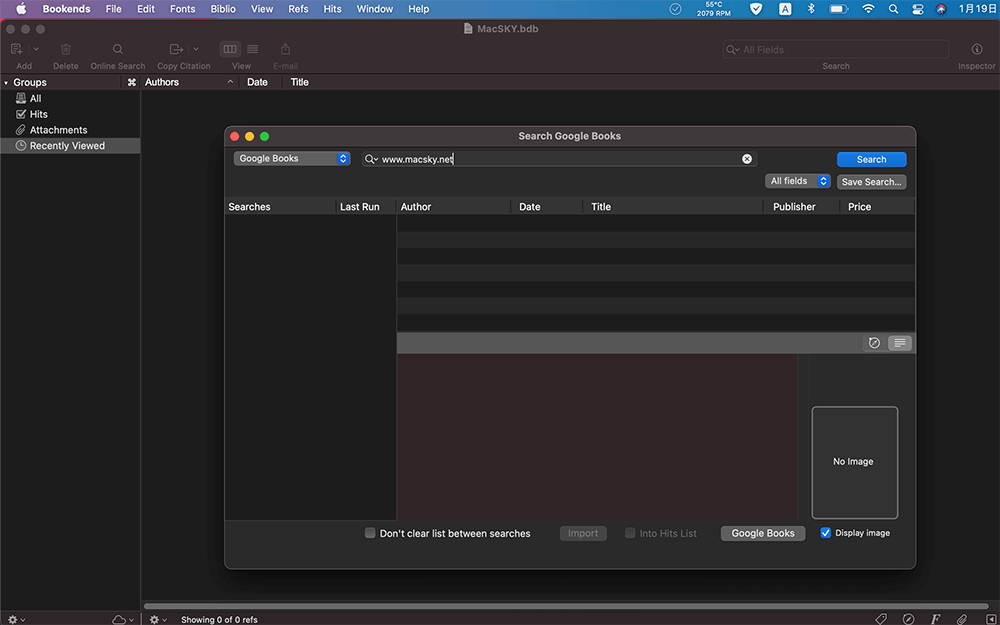
Task: Click the search field containing www.macsky.net
Action: click(559, 159)
